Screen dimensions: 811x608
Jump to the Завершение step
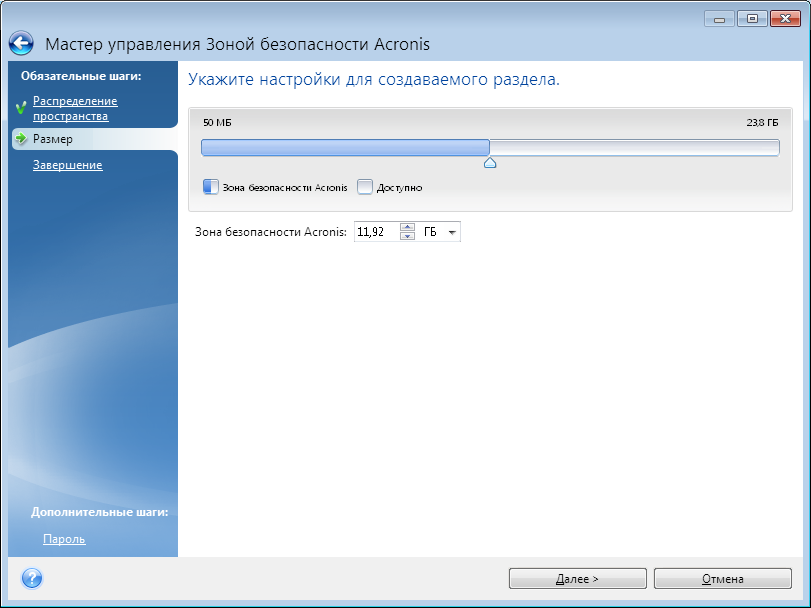coord(67,165)
